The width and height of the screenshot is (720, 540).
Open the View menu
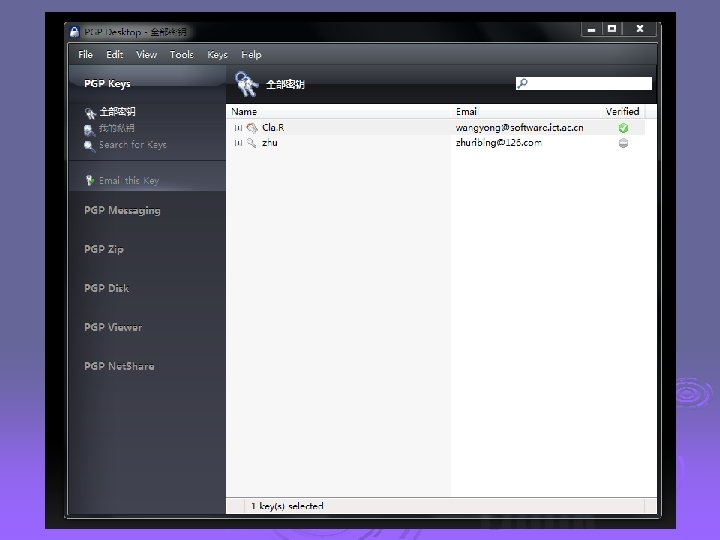click(146, 55)
